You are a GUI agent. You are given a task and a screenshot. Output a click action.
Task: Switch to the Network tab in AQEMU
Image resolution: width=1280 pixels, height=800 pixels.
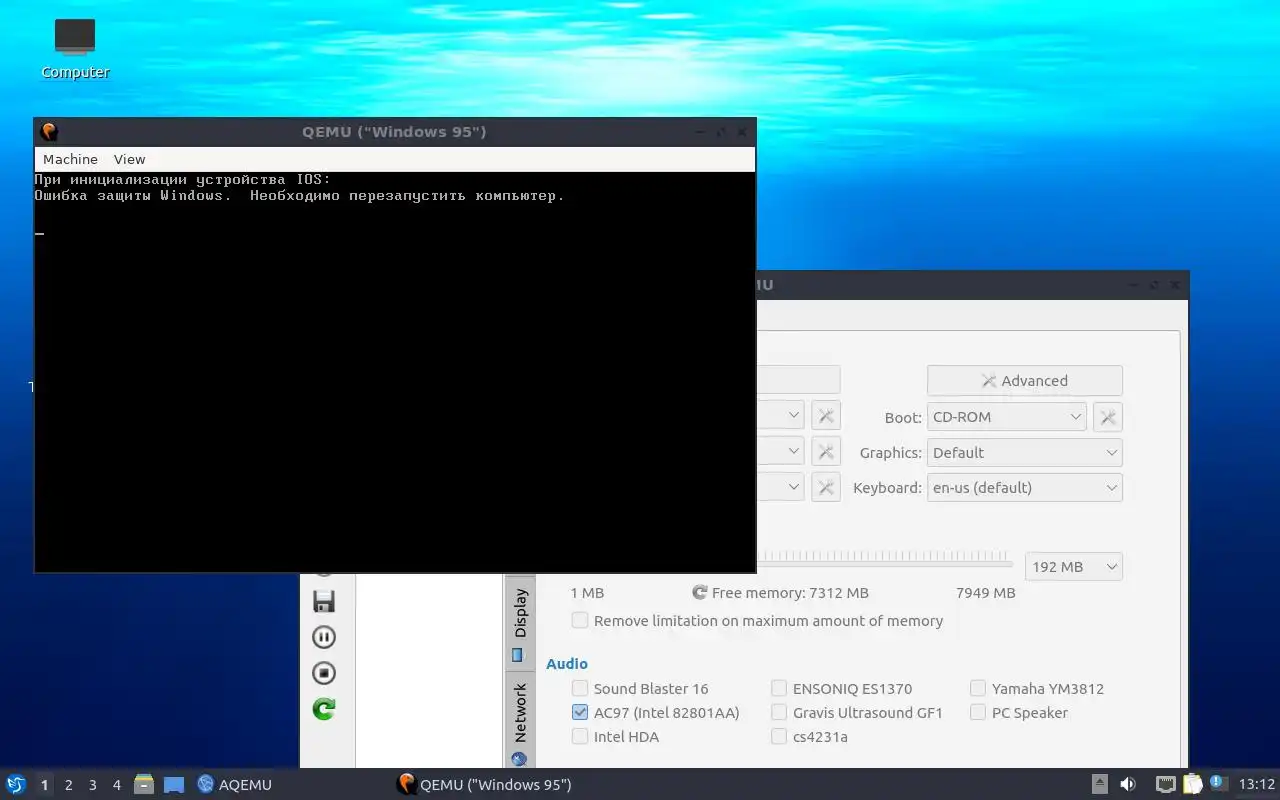click(520, 720)
